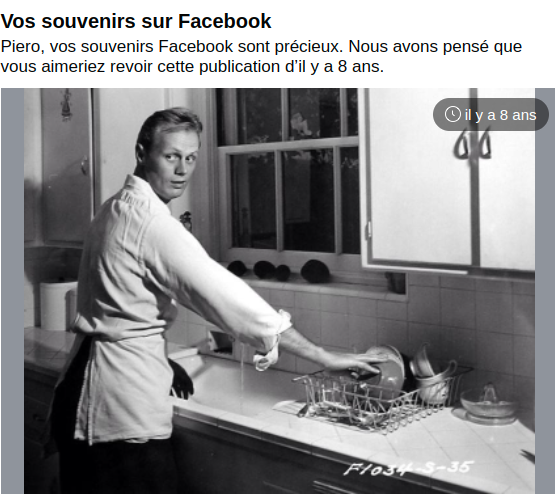Image resolution: width=555 pixels, height=494 pixels.
Task: Click the white canister on the counter
Action: 57,305
